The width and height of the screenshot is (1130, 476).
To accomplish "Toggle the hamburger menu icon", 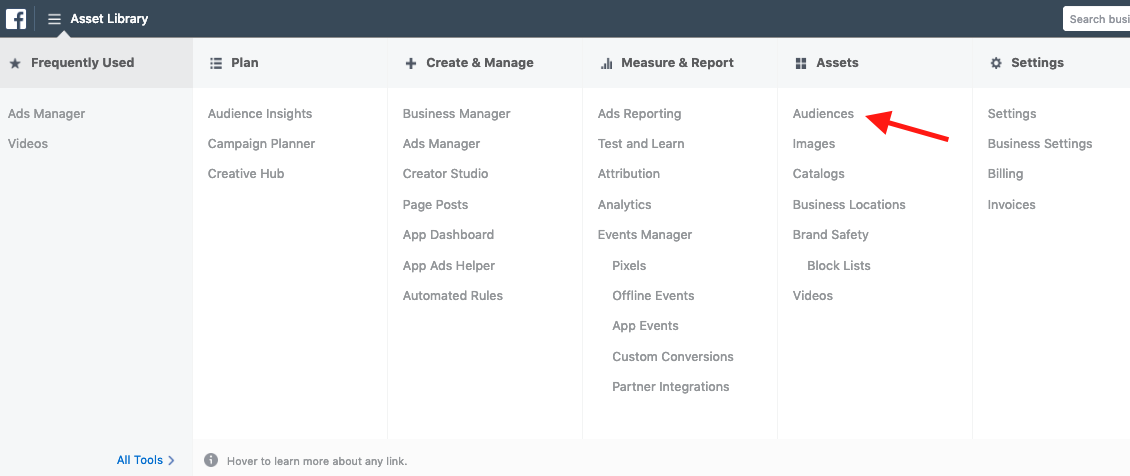I will point(55,19).
